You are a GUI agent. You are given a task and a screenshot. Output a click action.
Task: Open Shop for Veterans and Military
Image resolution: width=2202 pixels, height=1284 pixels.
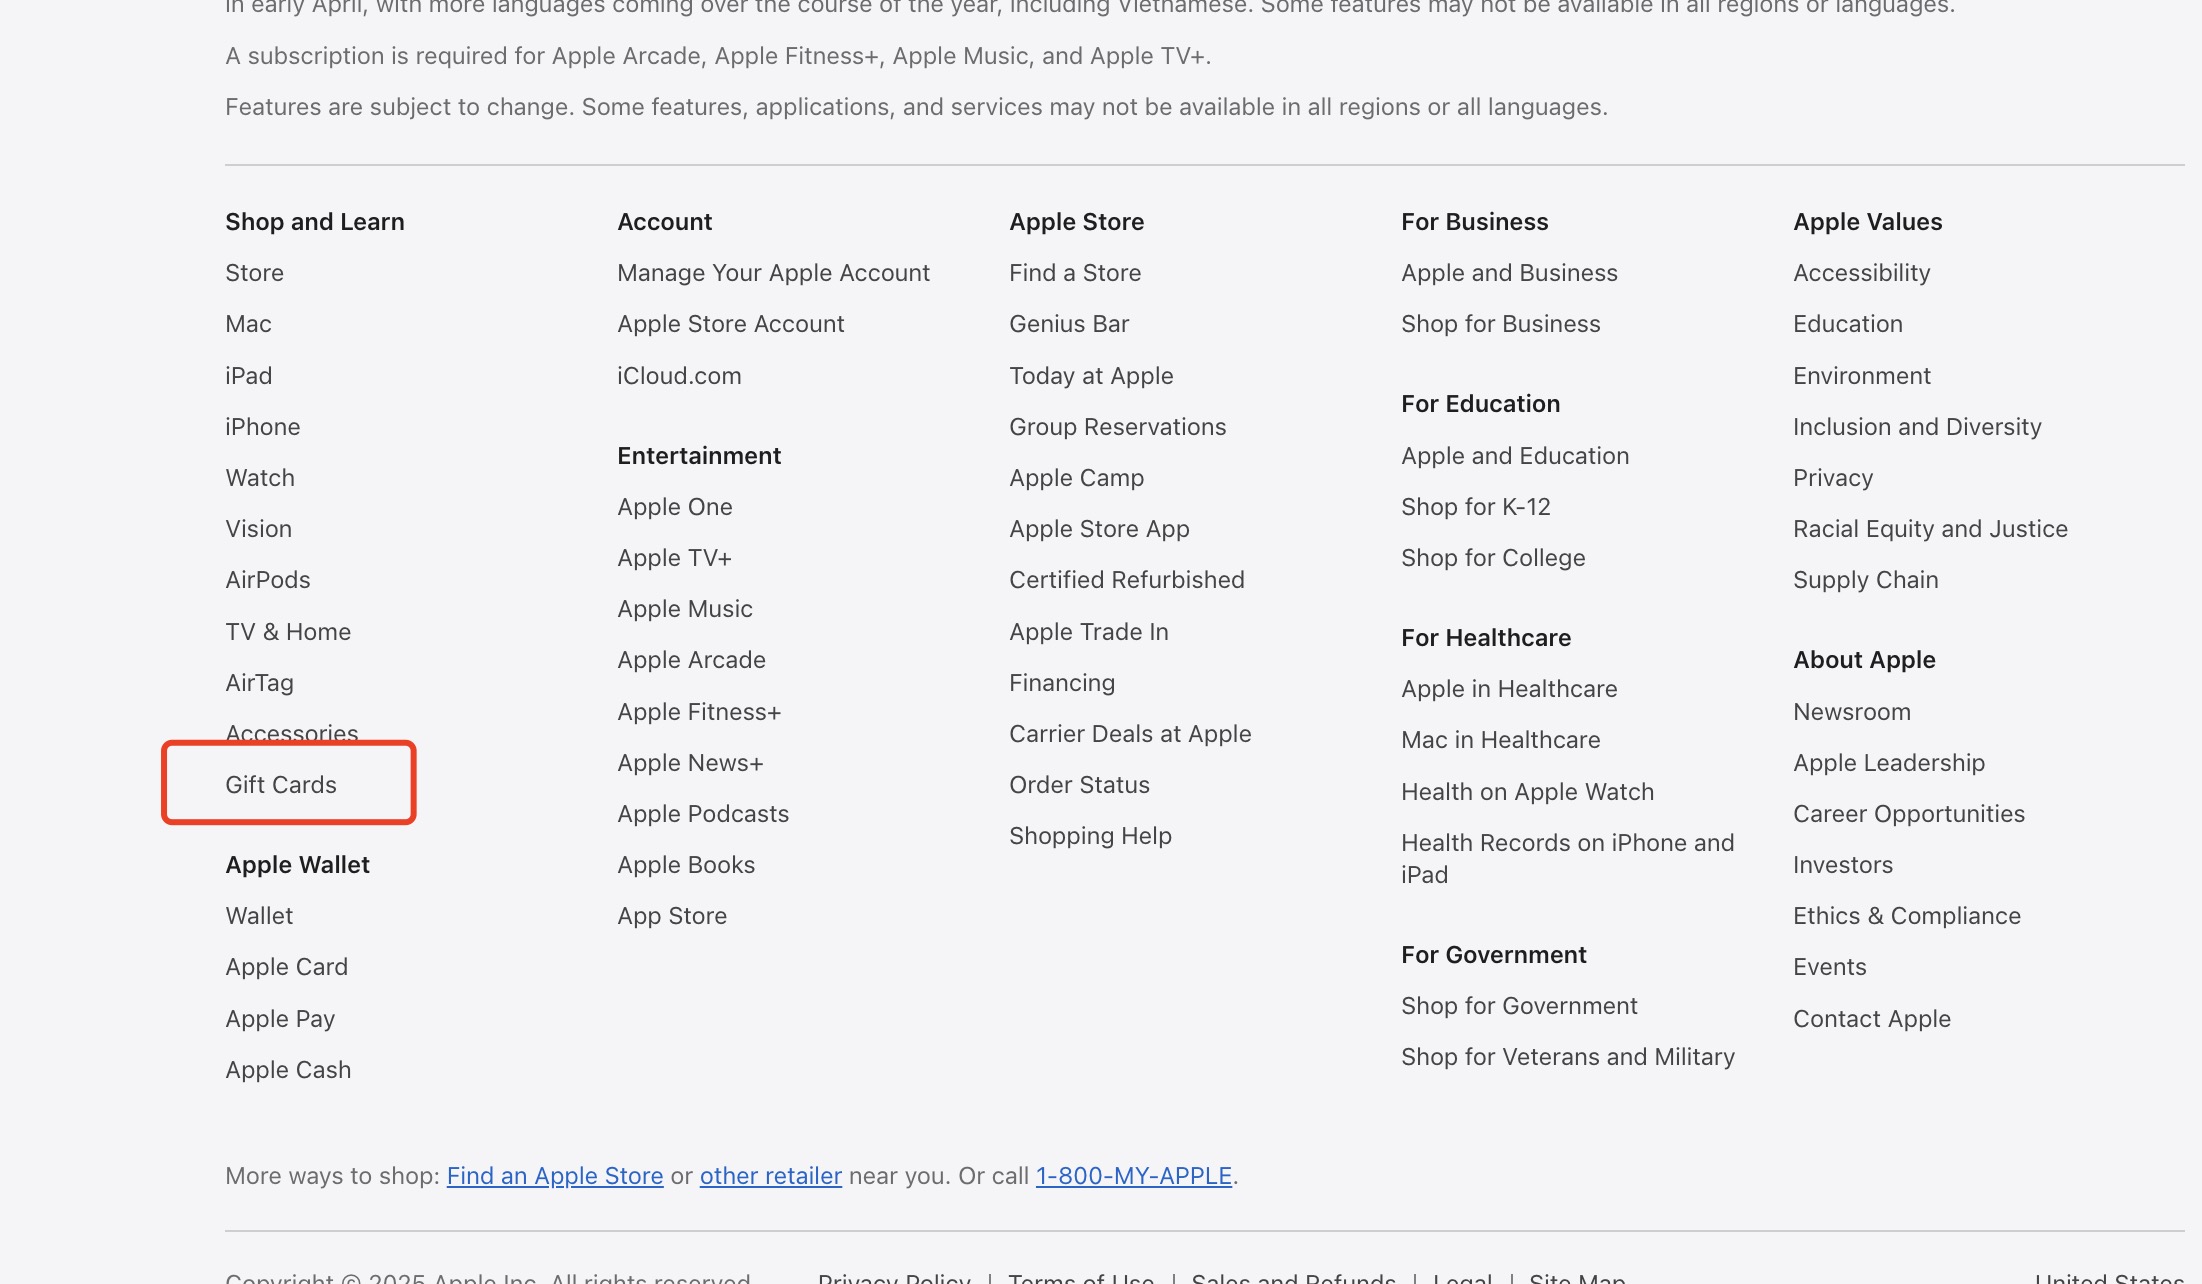tap(1567, 1056)
